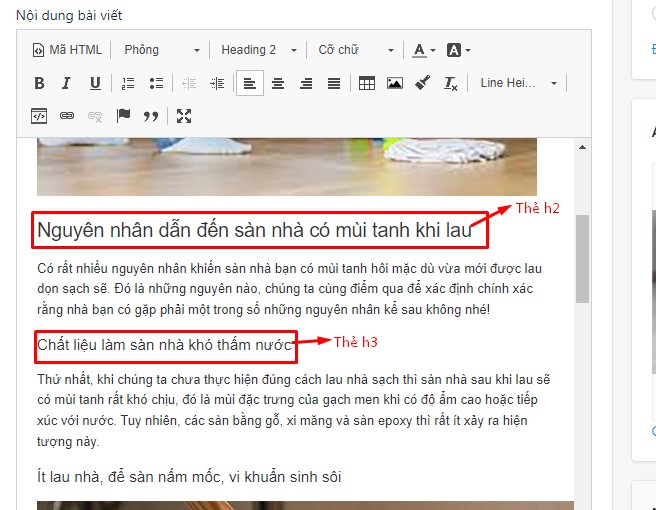The image size is (656, 510).
Task: Open Mã HTML source view
Action: coord(67,50)
